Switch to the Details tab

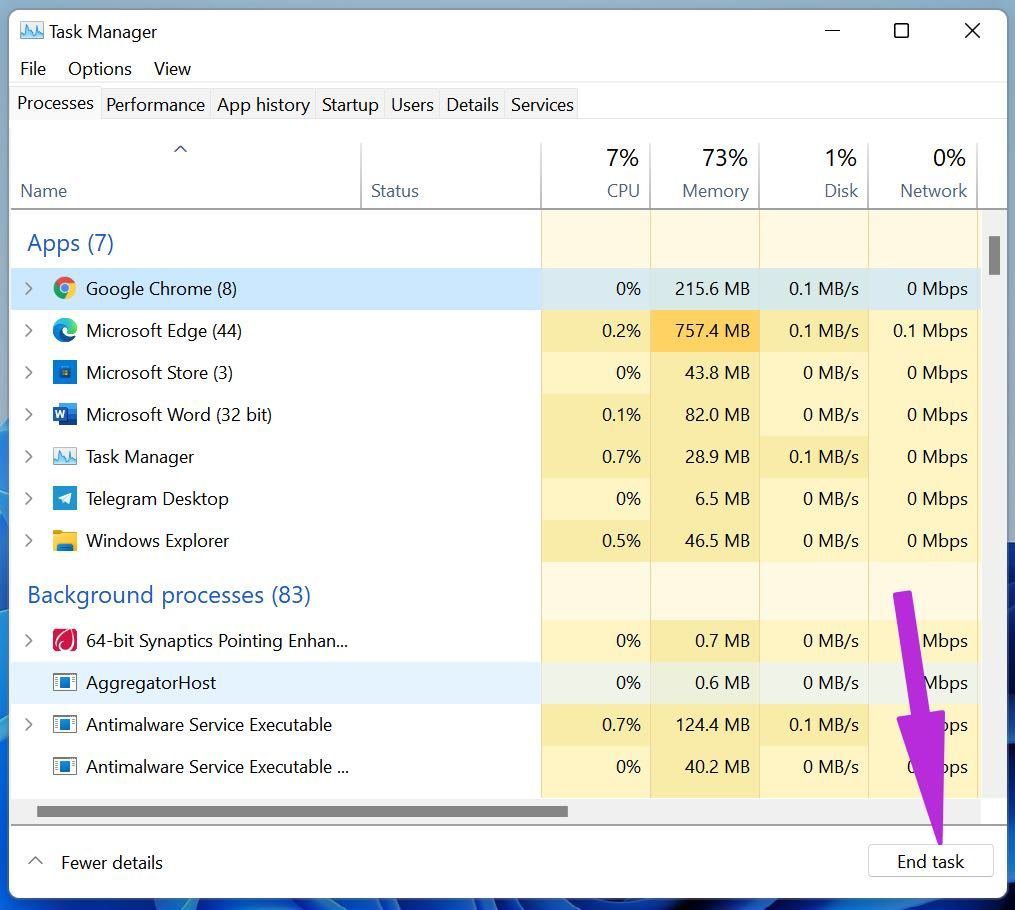coord(473,105)
